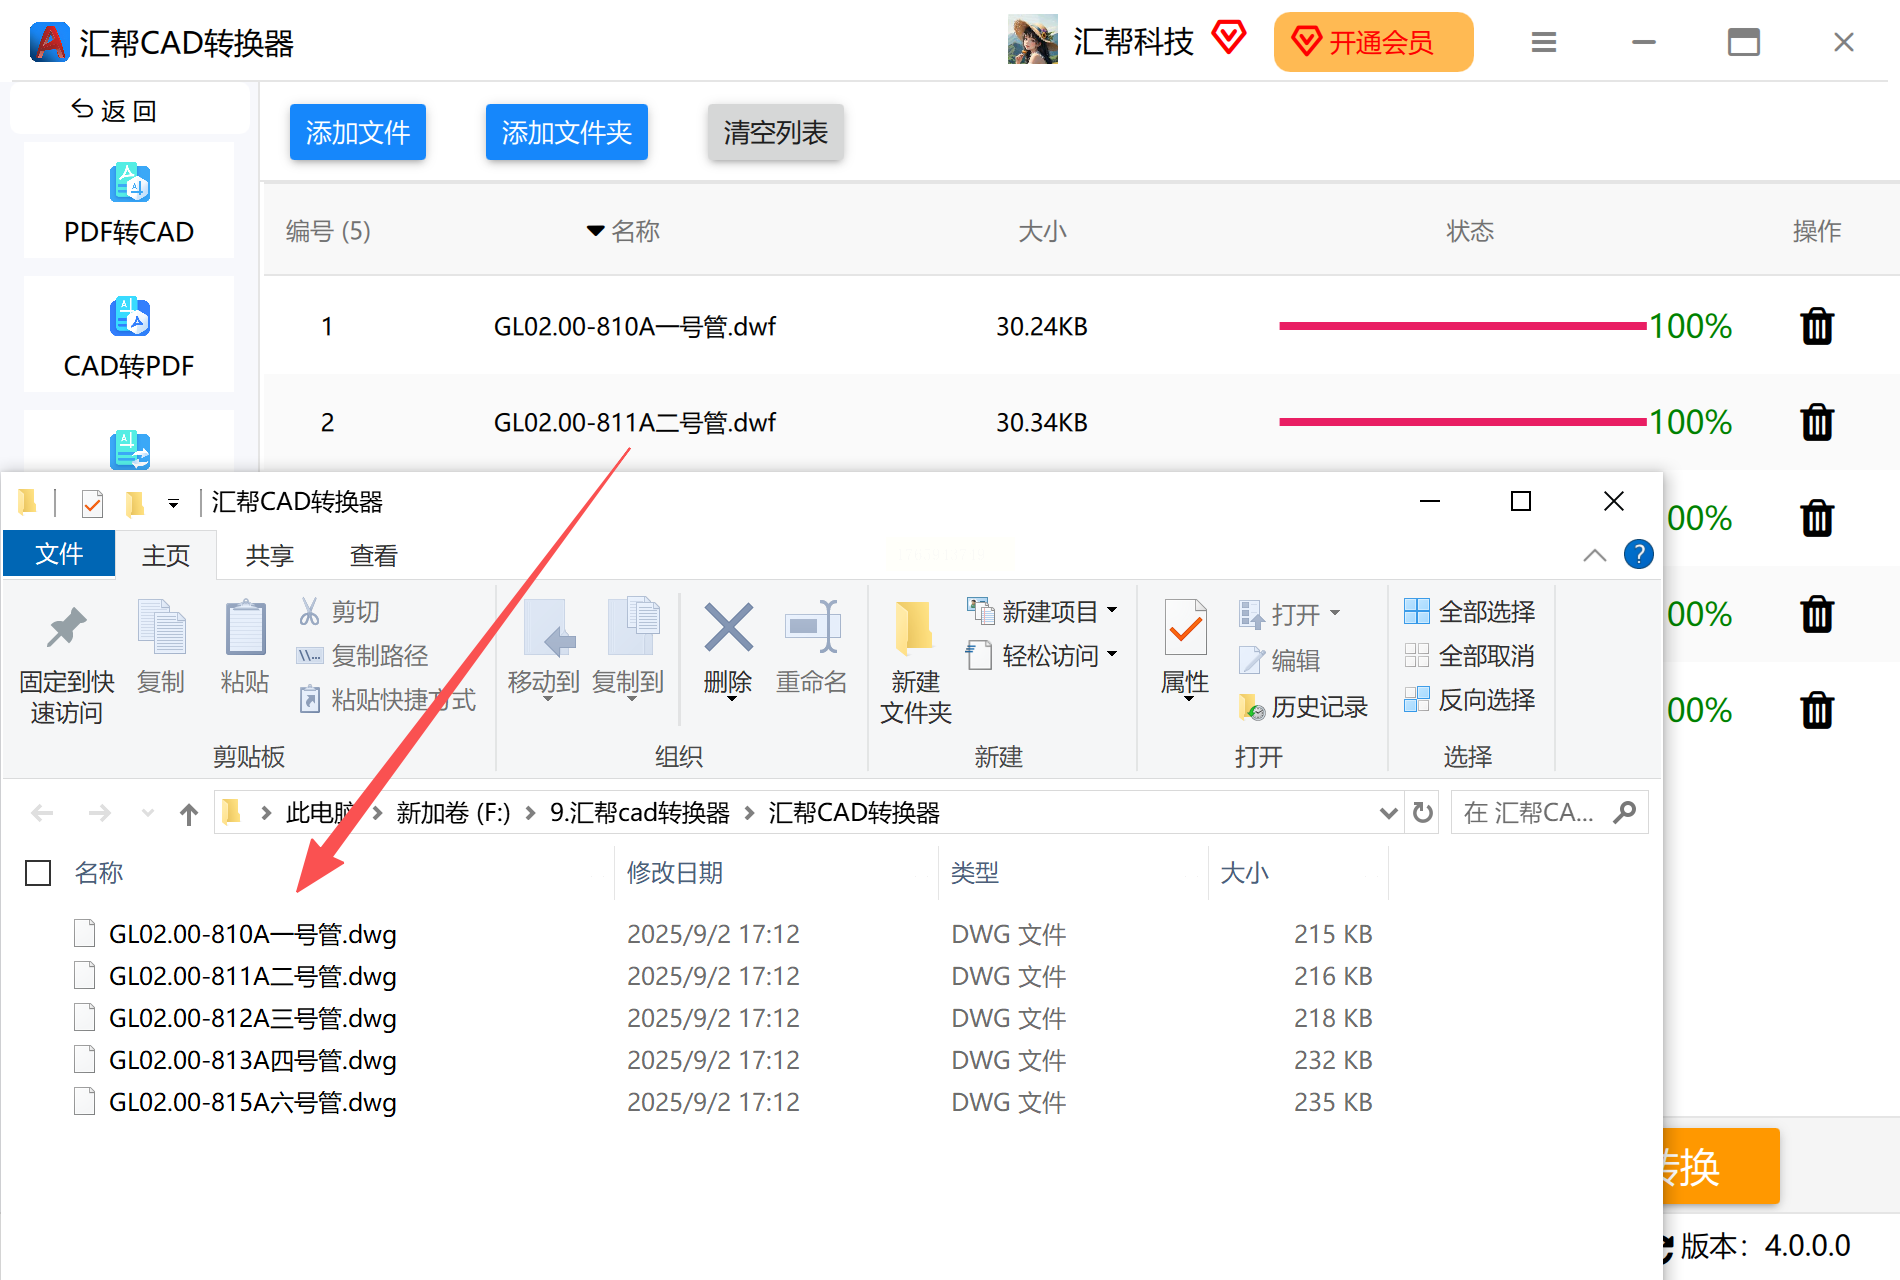Viewport: 1900px width, 1280px height.
Task: Click the 重命名 rename icon
Action: [x=812, y=627]
